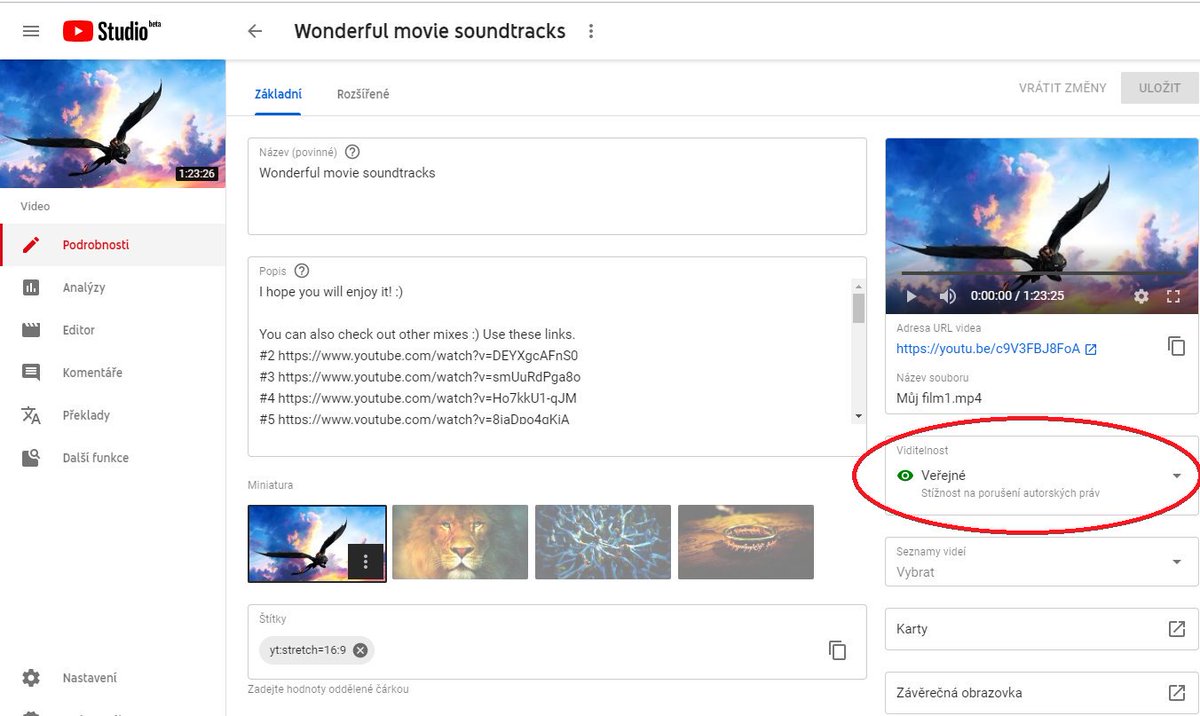Screen dimensions: 1200x716
Task: Click the video preview progress bar
Action: coord(1041,273)
